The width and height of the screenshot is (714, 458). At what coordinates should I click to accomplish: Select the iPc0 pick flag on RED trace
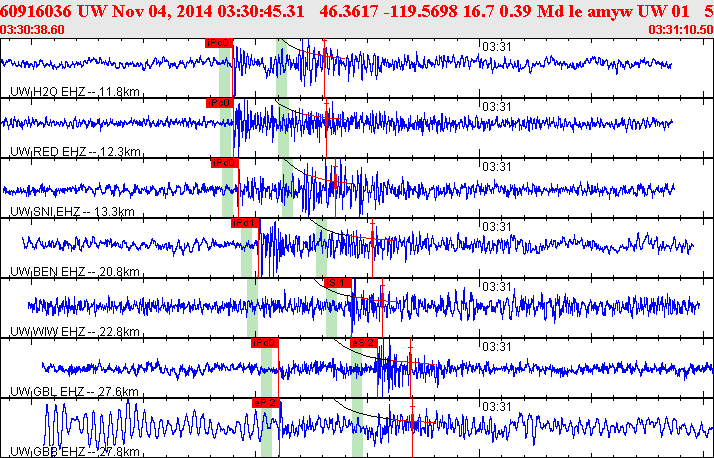tap(219, 103)
